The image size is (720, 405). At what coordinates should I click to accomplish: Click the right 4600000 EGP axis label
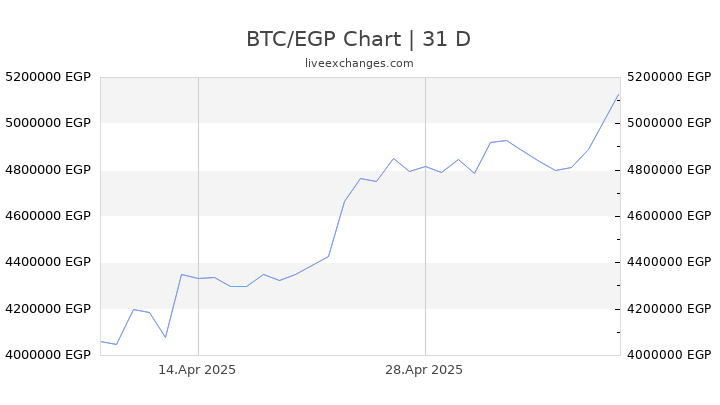(x=669, y=216)
